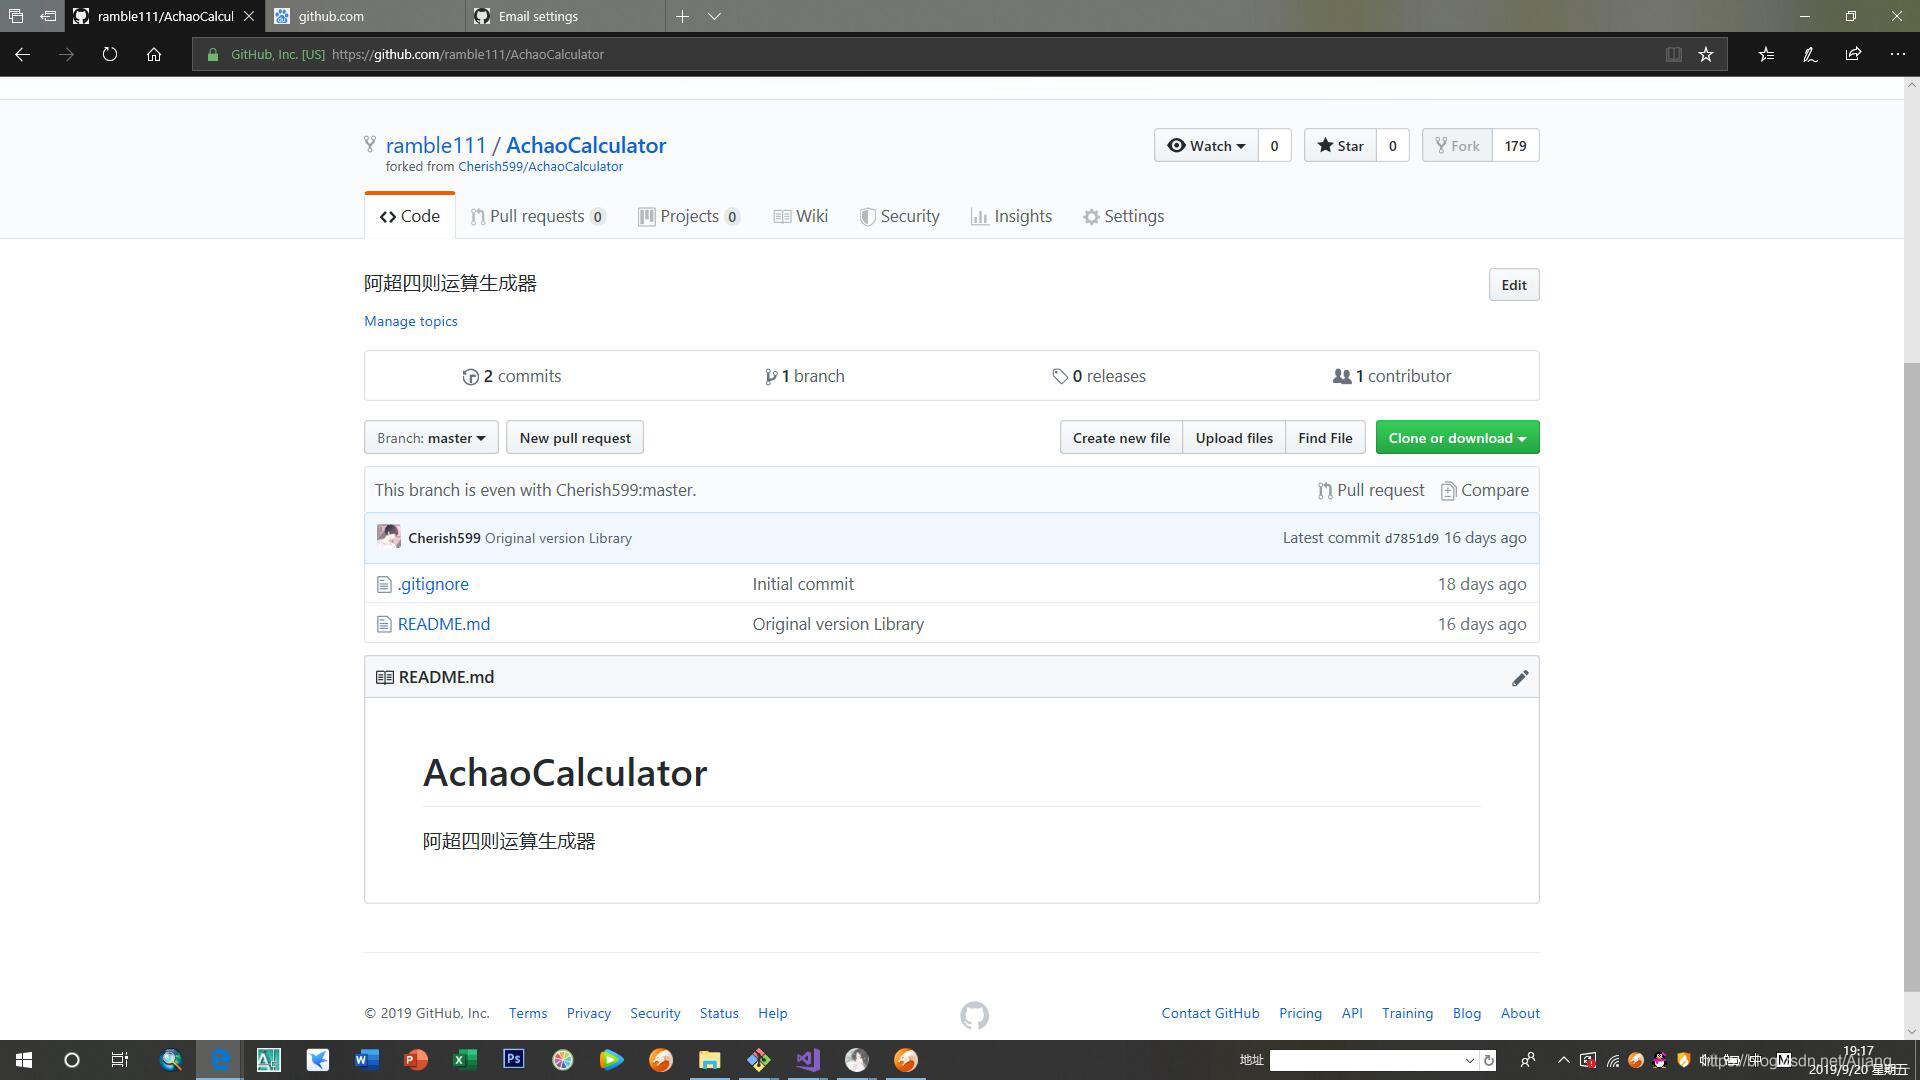Add page to favorites using the star icon
Image resolution: width=1920 pixels, height=1080 pixels.
[x=1706, y=55]
